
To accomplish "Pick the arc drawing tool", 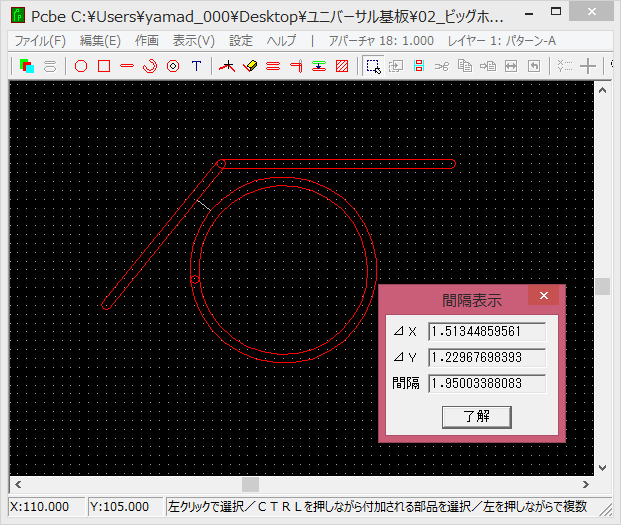I will (150, 66).
